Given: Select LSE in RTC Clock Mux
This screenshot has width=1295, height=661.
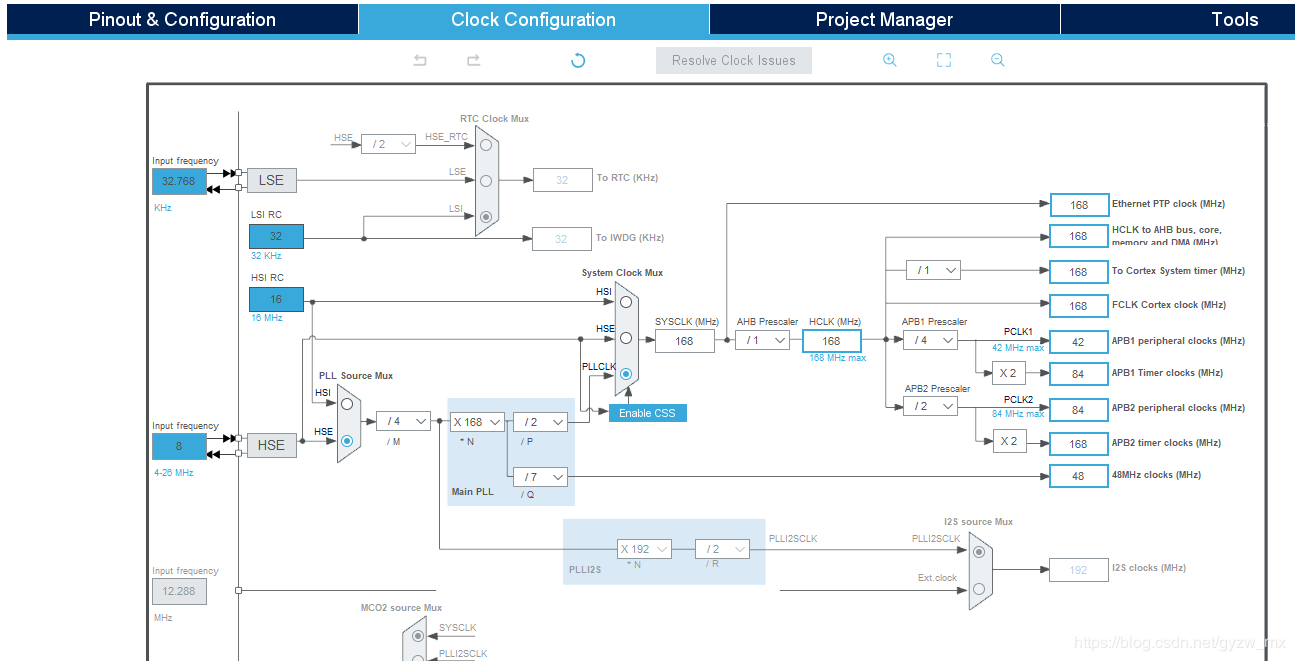Looking at the screenshot, I should click(x=486, y=181).
